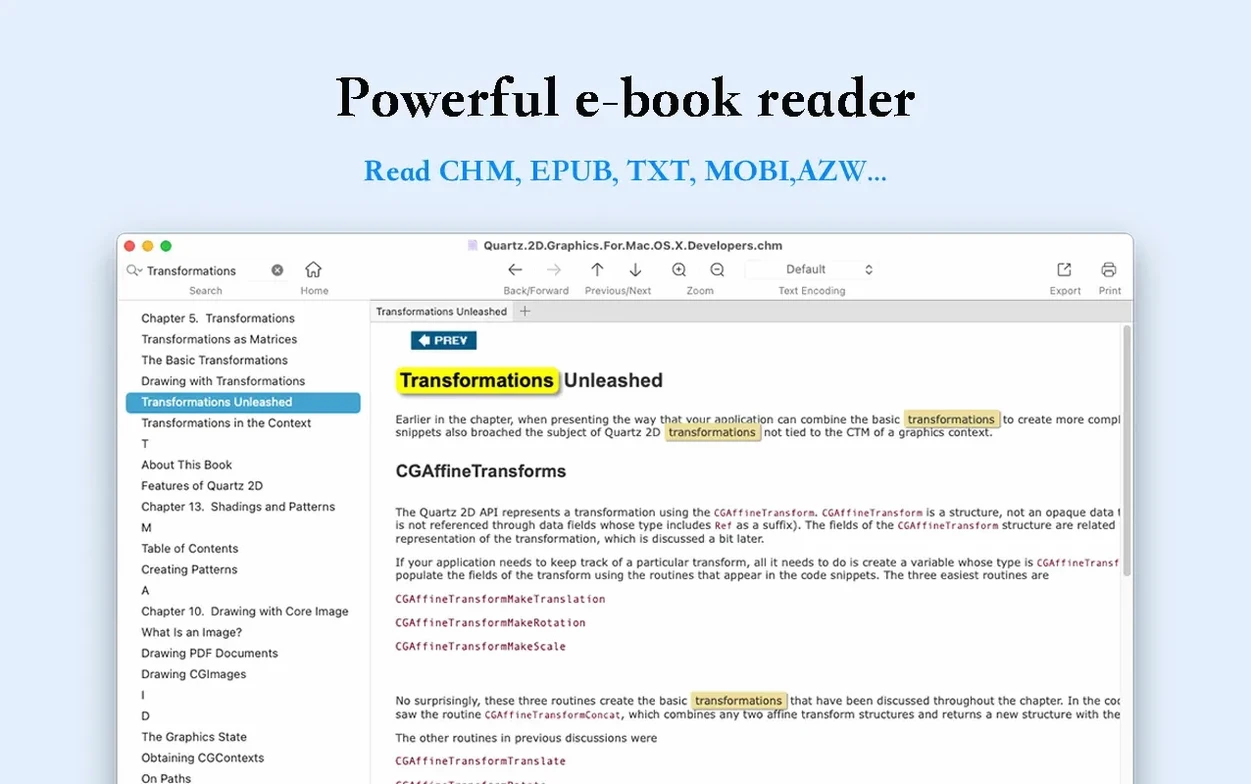
Task: Click 'CGAffineTransformTranslate' code text
Action: click(483, 762)
